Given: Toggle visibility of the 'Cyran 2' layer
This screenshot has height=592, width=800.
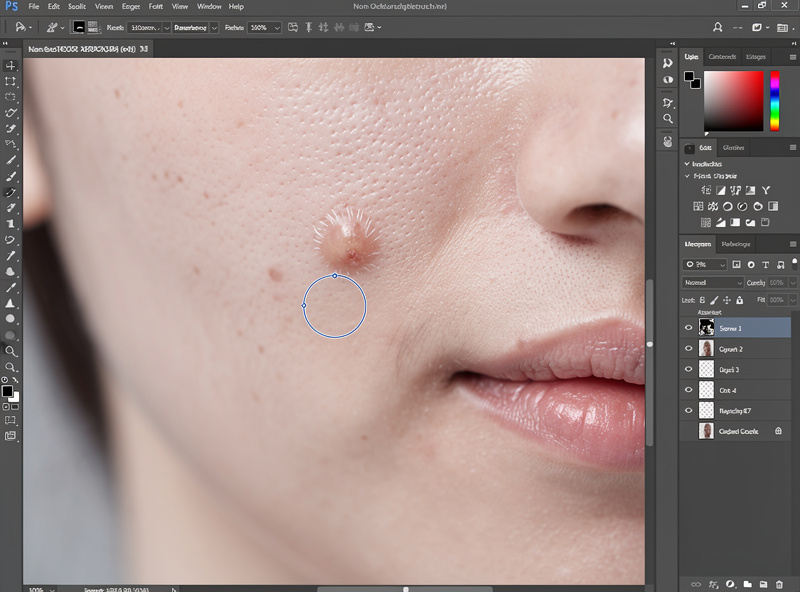Looking at the screenshot, I should click(688, 349).
